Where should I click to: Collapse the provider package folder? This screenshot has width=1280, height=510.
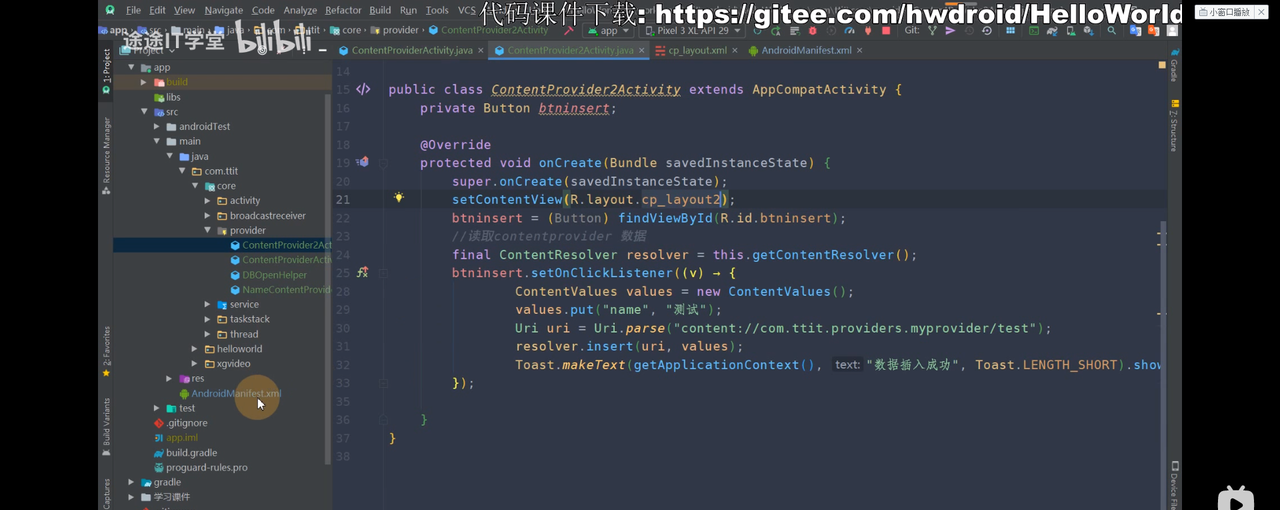[x=208, y=230]
